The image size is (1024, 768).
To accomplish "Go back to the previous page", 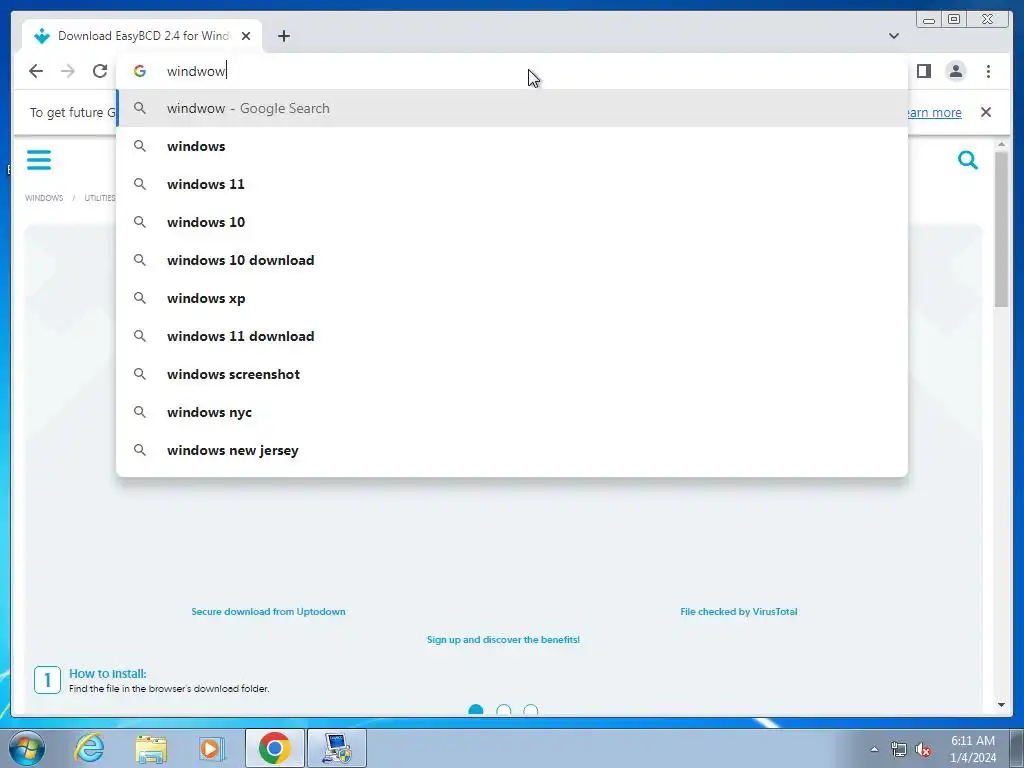I will click(36, 71).
